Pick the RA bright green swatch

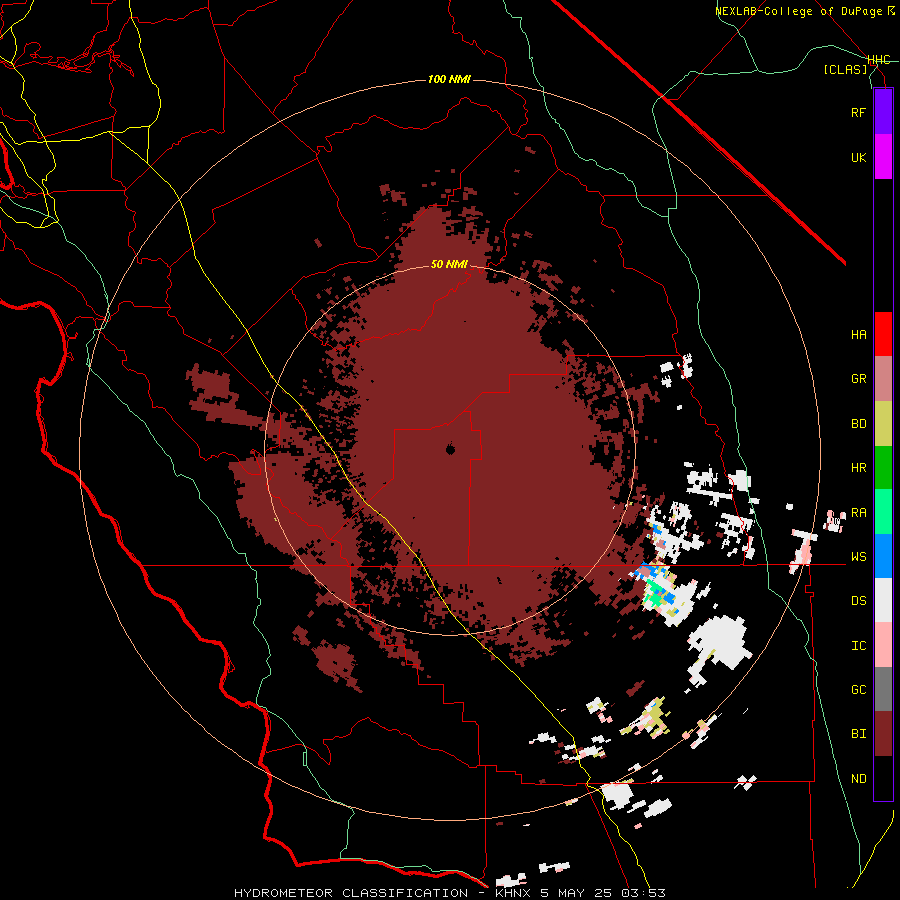pos(883,512)
